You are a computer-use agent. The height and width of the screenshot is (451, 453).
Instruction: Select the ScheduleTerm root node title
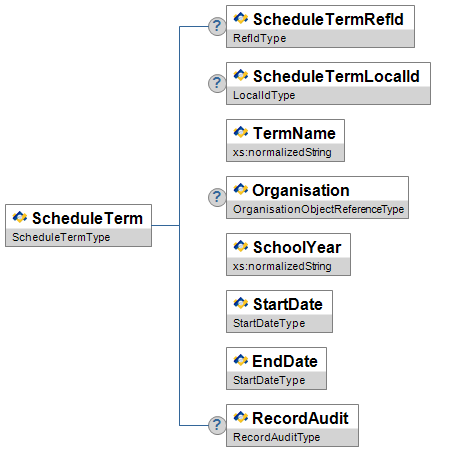(x=87, y=218)
